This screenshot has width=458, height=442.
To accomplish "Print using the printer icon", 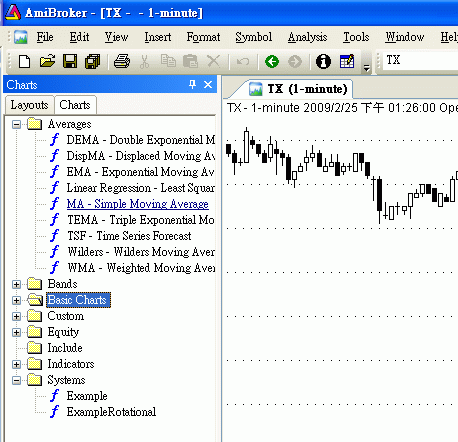I will tap(122, 62).
